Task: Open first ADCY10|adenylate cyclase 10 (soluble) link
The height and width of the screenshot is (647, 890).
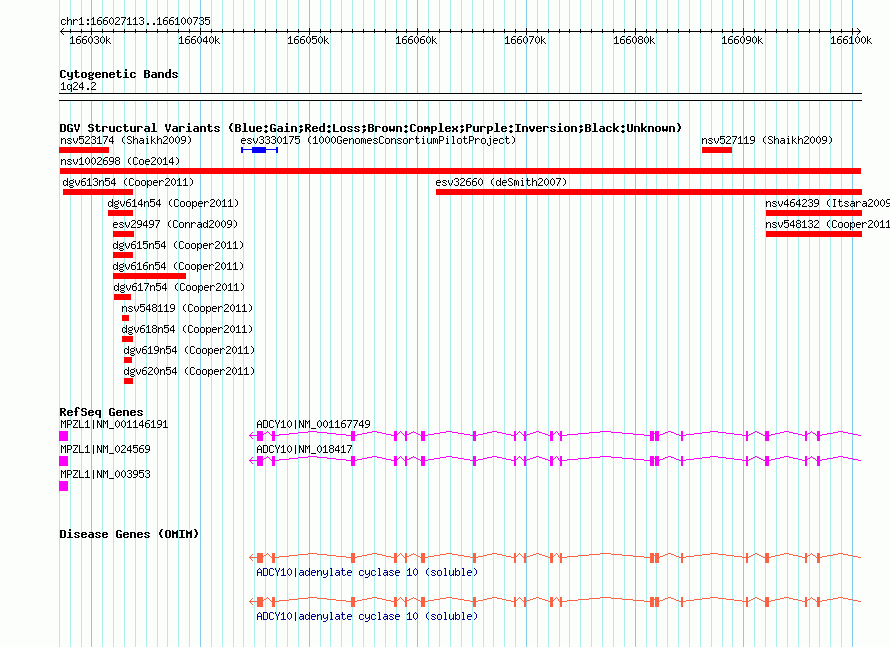Action: (367, 572)
